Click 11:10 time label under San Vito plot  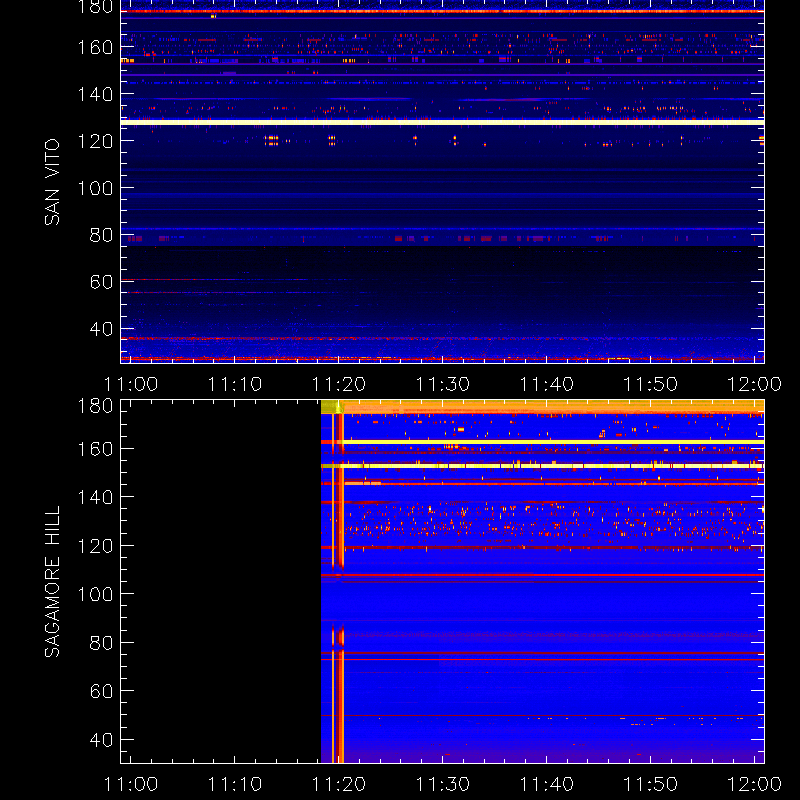(x=235, y=384)
